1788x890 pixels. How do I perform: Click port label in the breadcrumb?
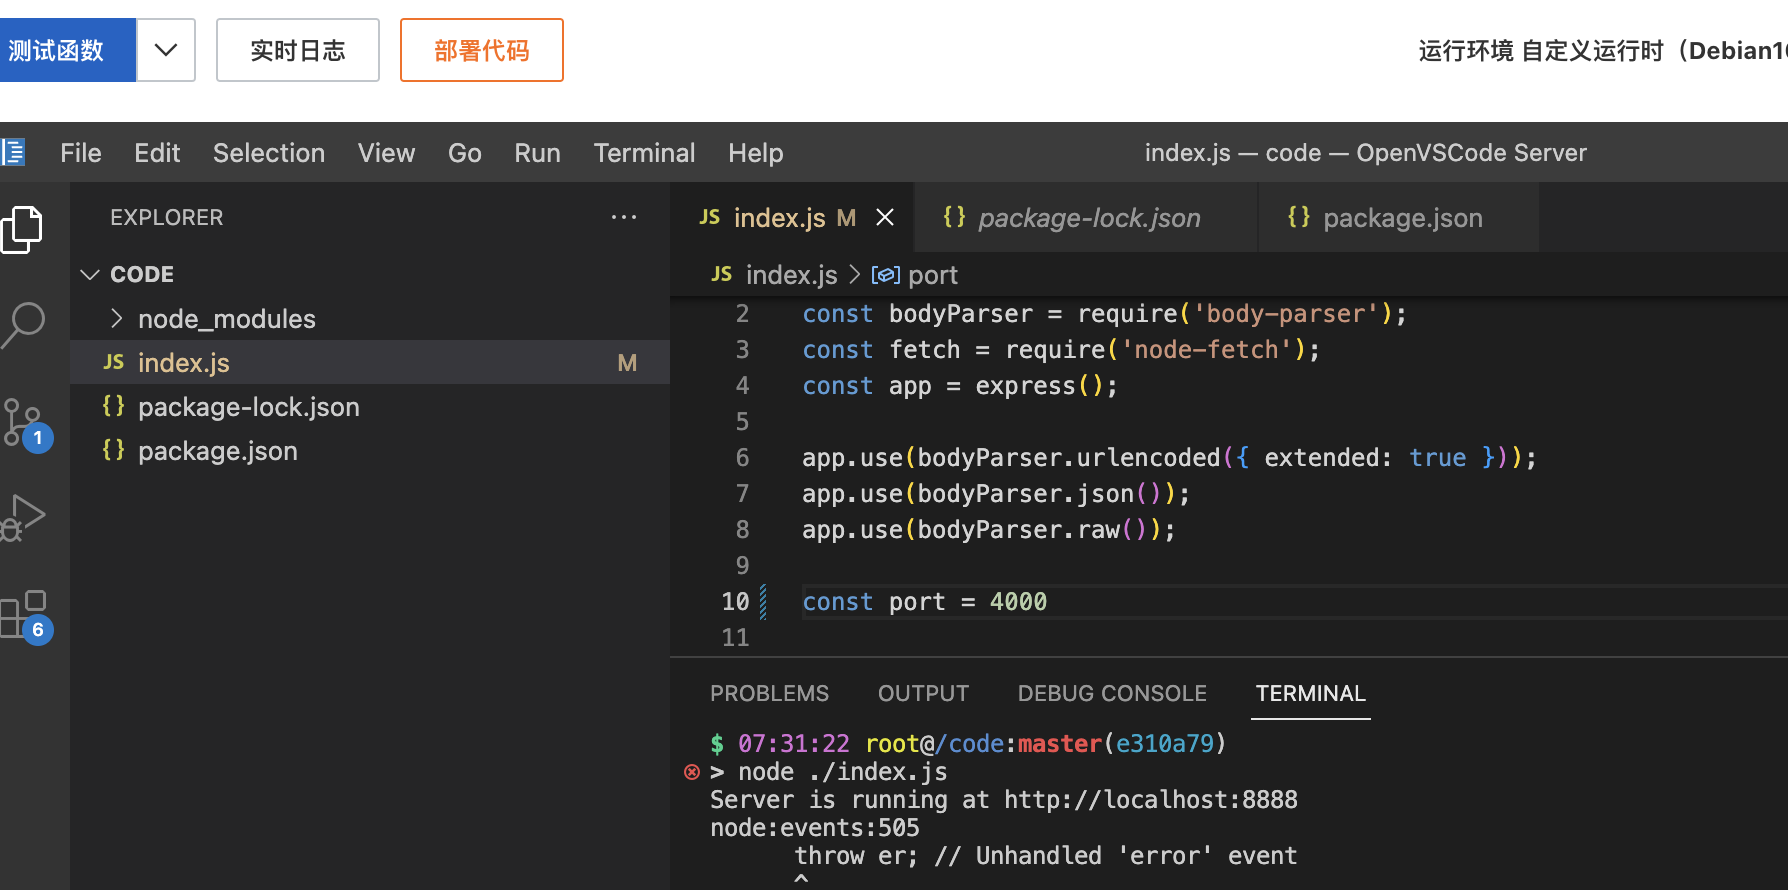point(933,274)
